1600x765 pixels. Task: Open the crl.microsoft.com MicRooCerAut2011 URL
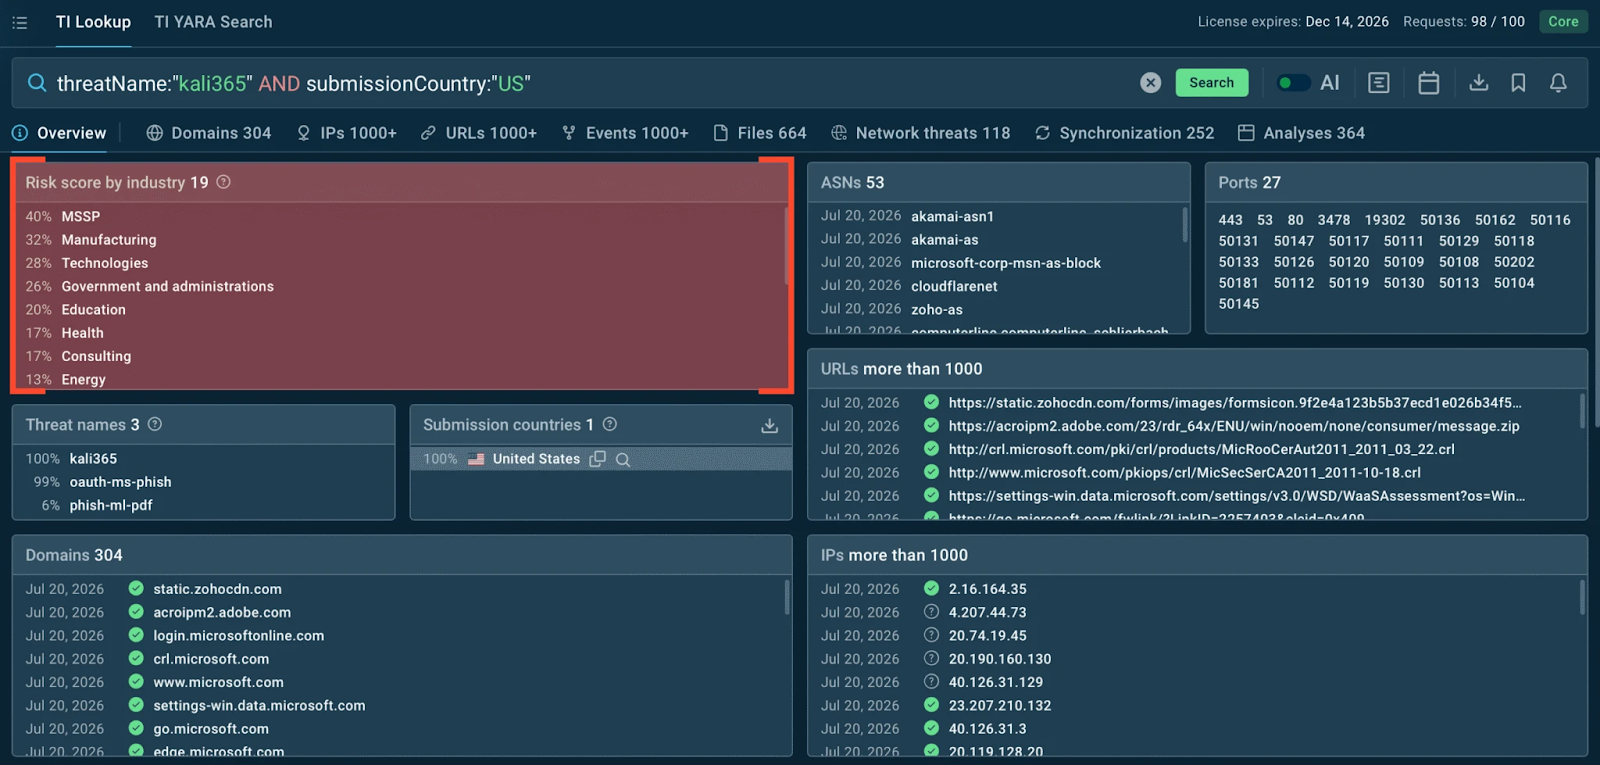click(x=1201, y=449)
